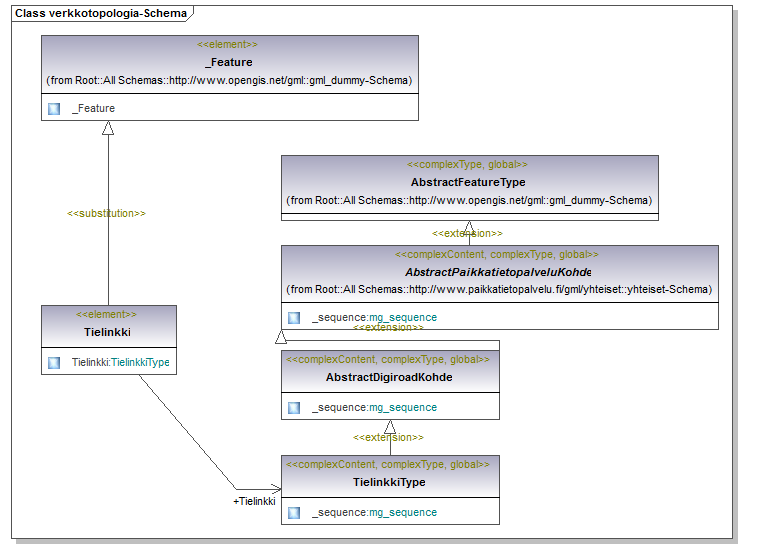Click _sequence:mg_sequence in AbstractPaikkatietopalveluKohde

coord(375,317)
